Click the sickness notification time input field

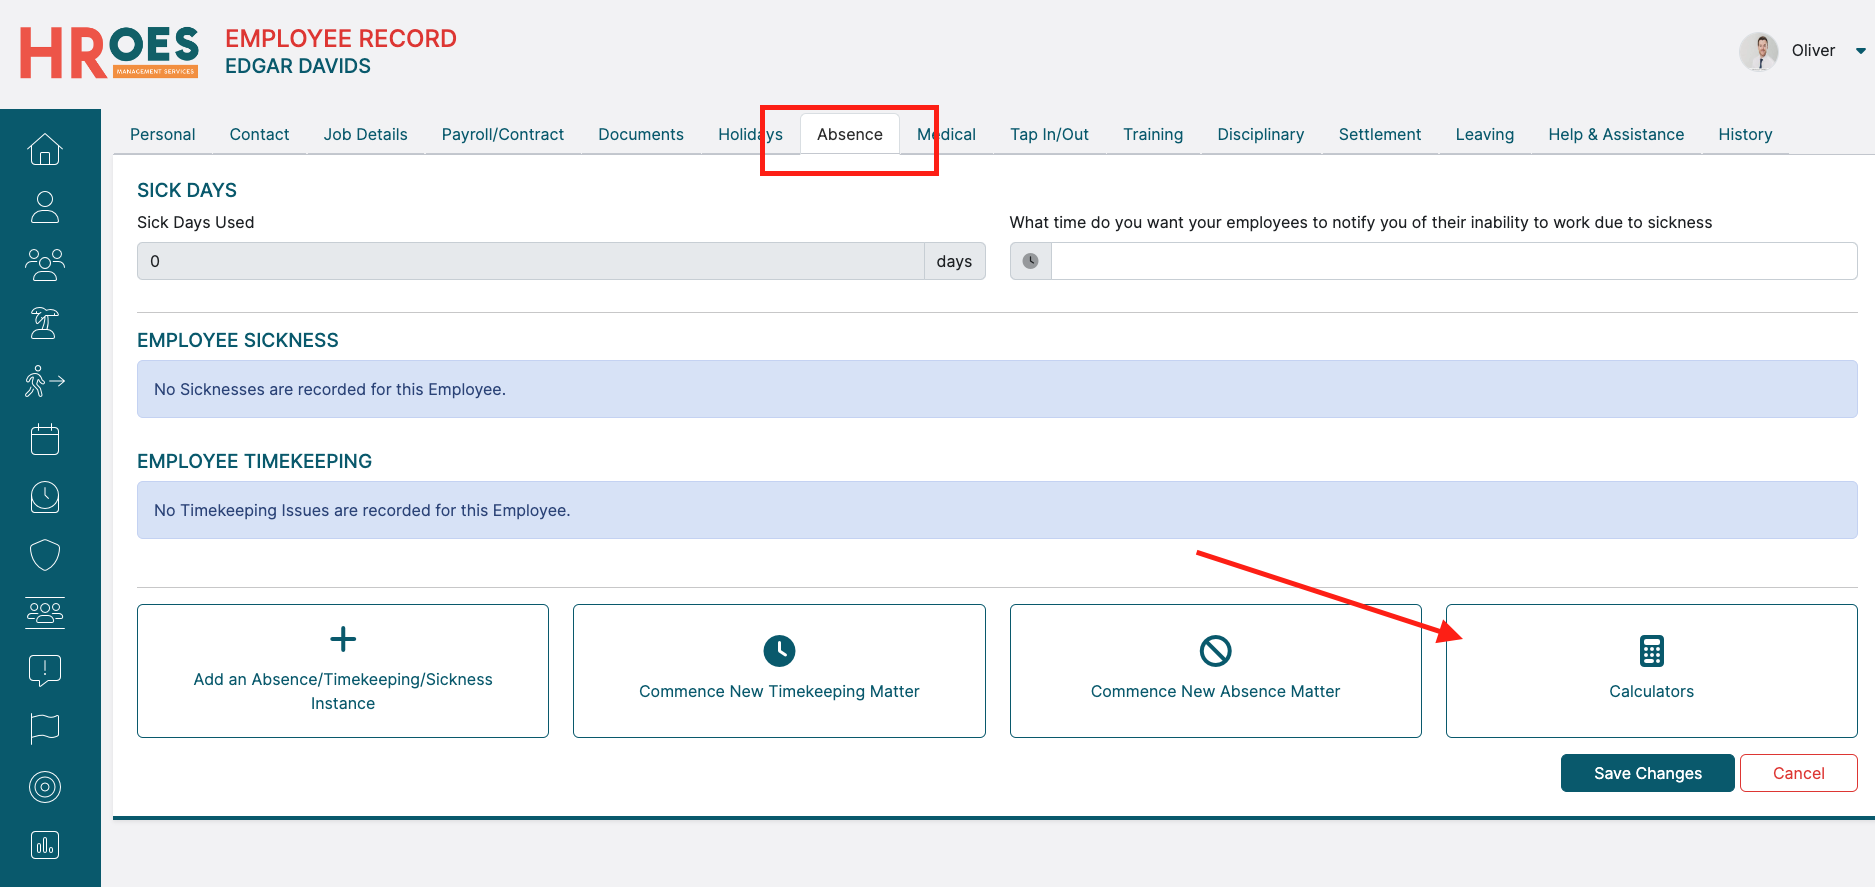pos(1453,261)
